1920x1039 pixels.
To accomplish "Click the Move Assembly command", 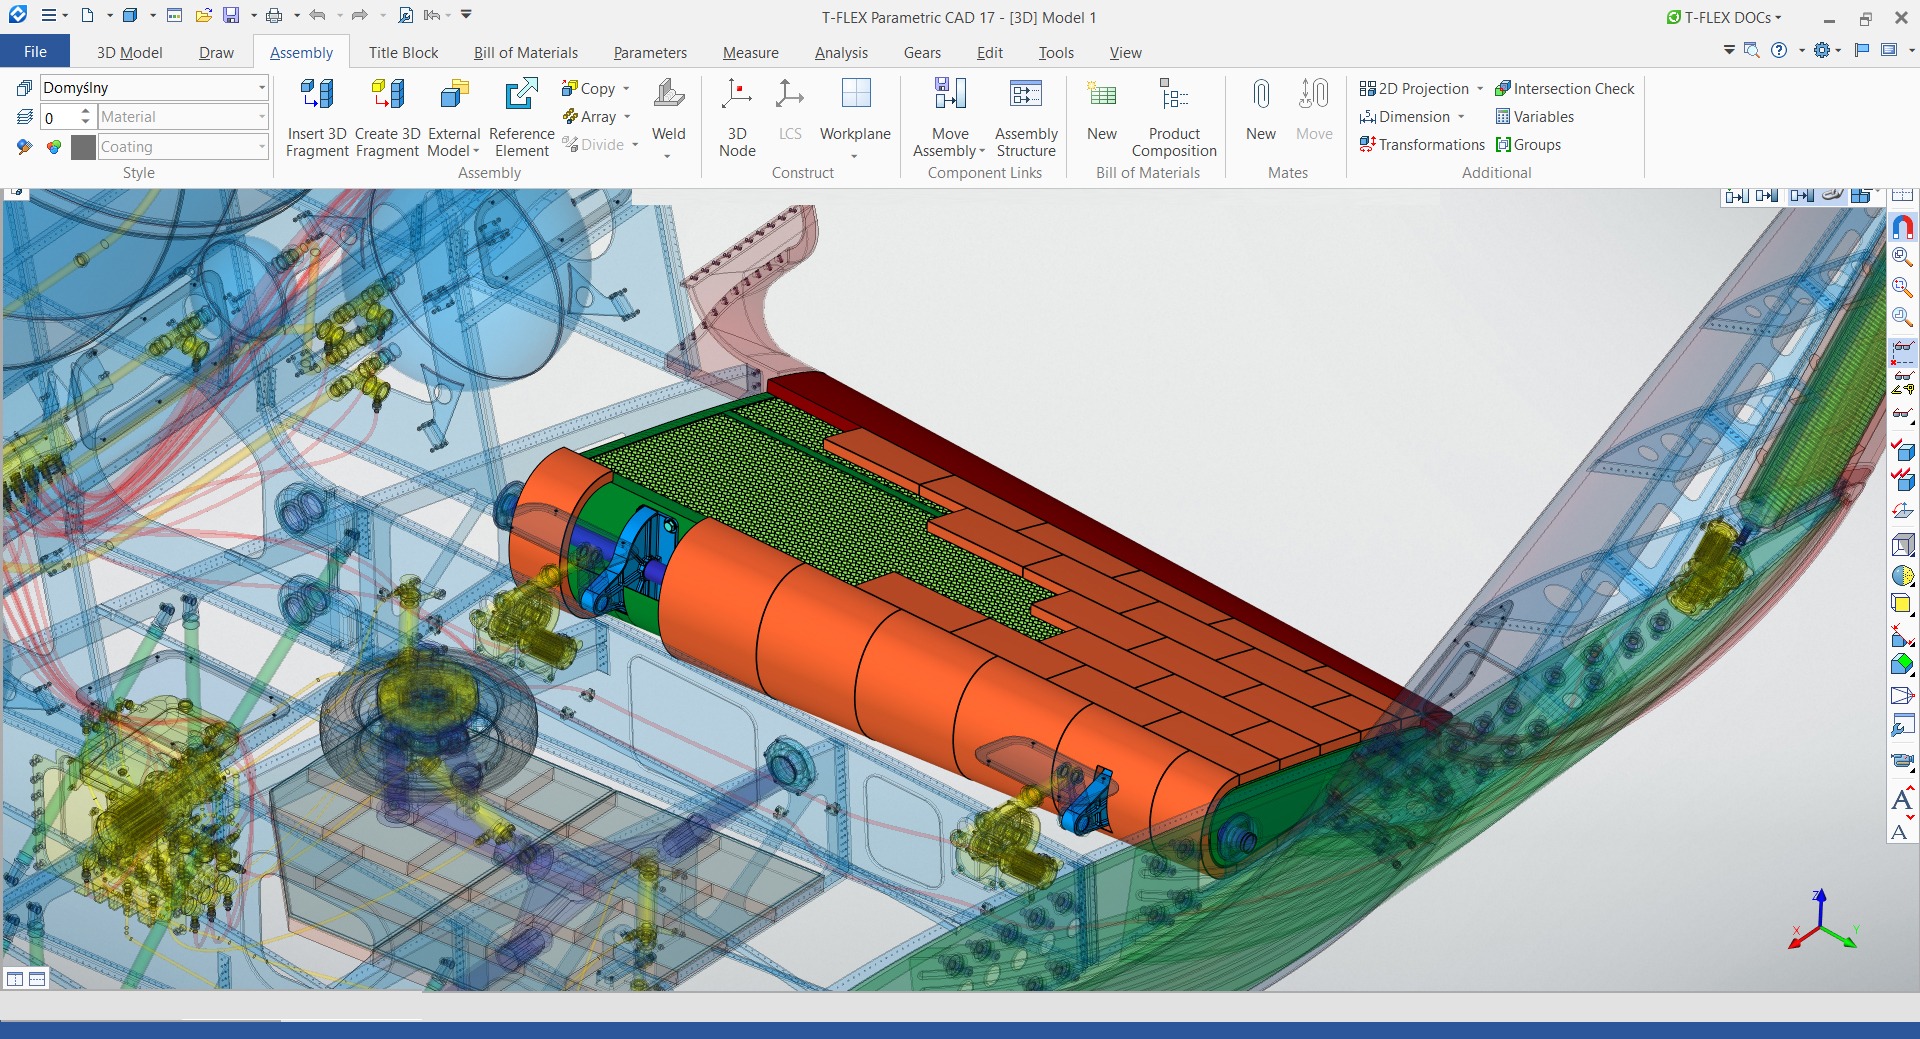I will [949, 118].
